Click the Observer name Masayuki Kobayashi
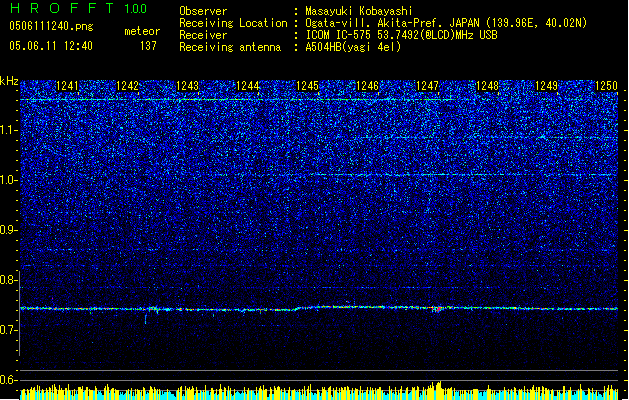The image size is (629, 400). [x=359, y=11]
